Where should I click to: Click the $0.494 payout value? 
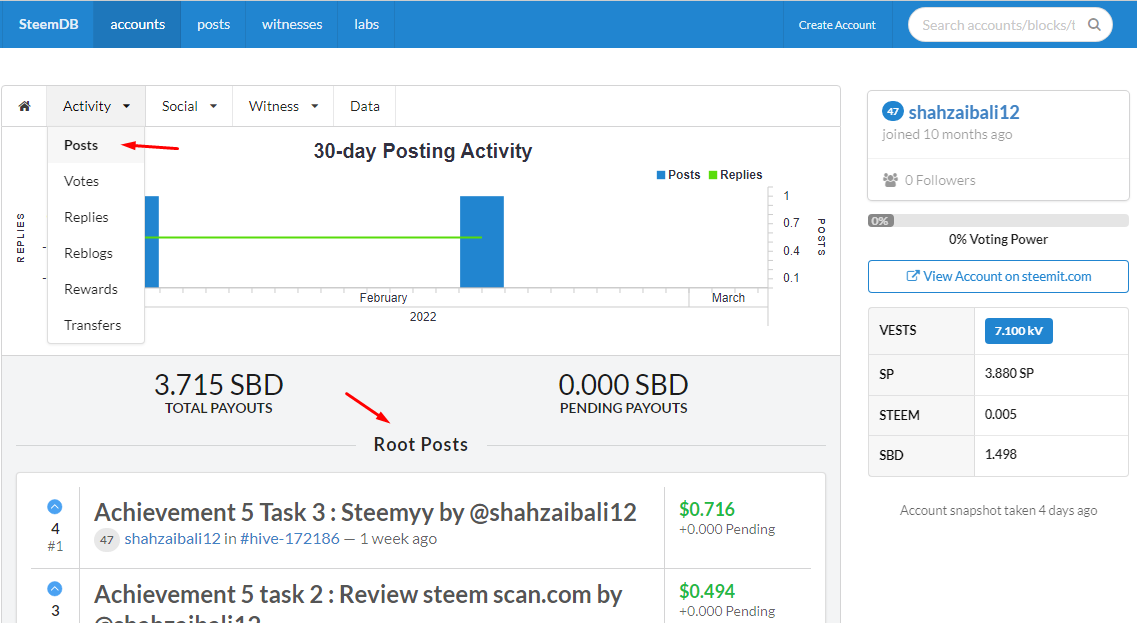(x=707, y=591)
